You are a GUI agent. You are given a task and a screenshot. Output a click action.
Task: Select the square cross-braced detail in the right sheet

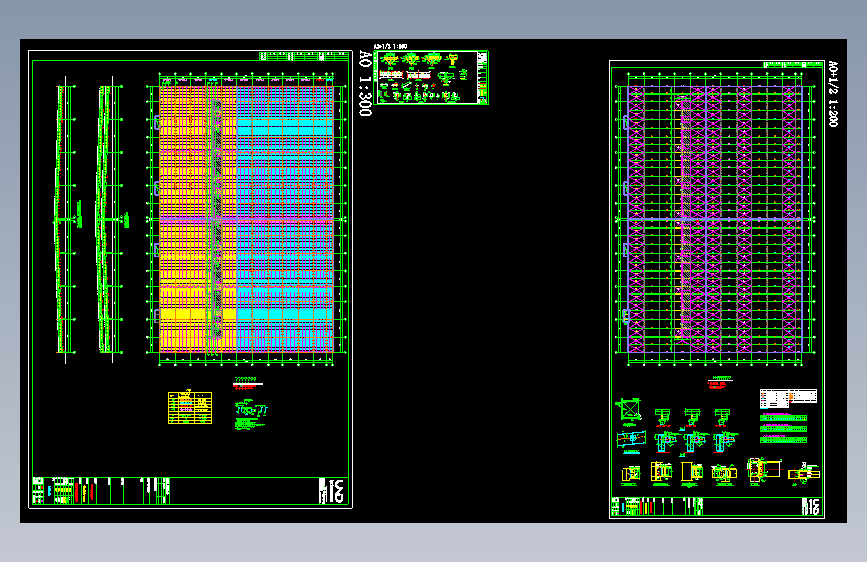[629, 411]
